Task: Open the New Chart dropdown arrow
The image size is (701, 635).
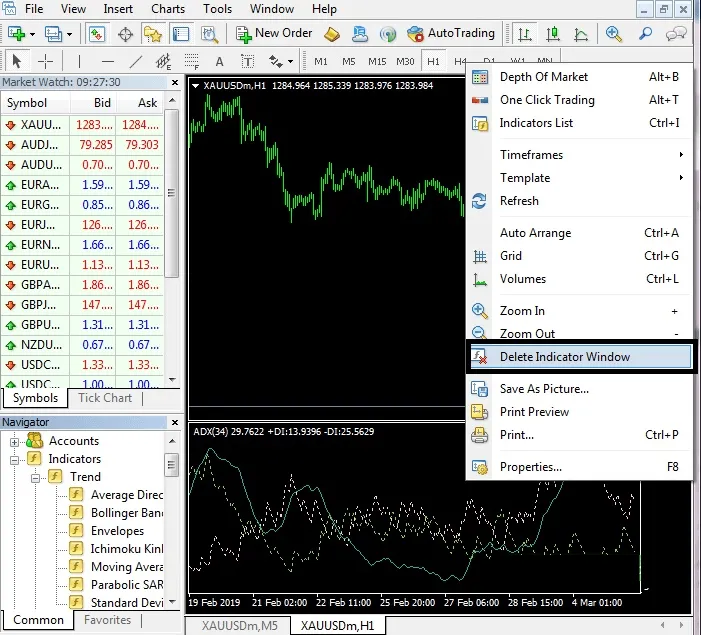Action: [32, 34]
